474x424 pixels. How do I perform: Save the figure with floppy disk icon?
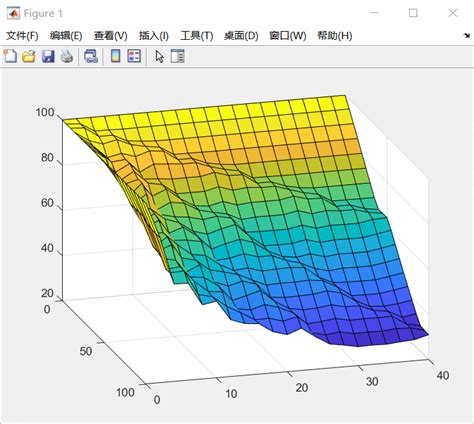[x=48, y=56]
